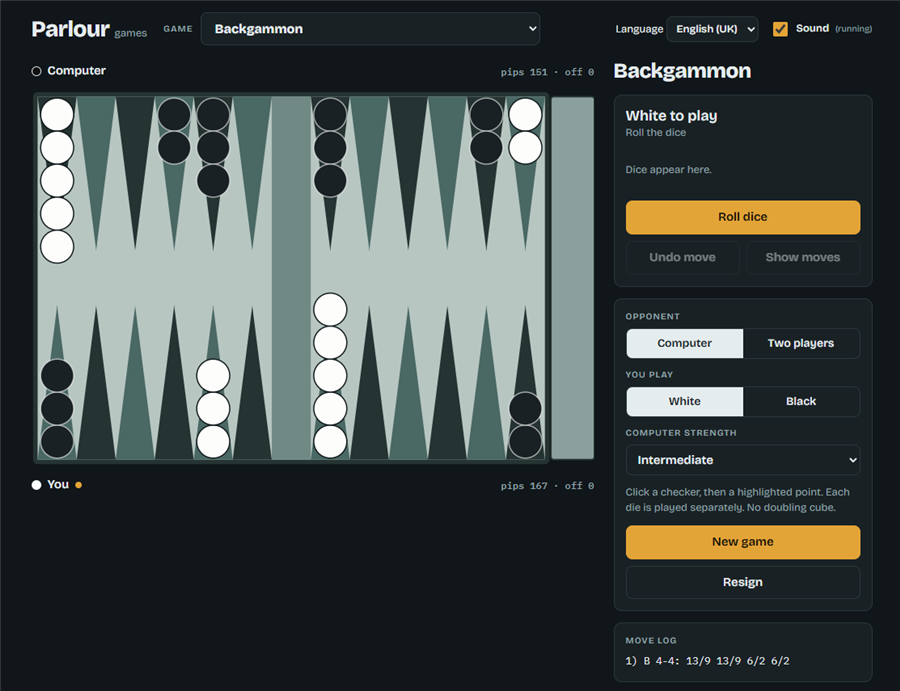Viewport: 900px width, 691px height.
Task: Click the orange turn indicator dot next to You
Action: click(79, 485)
